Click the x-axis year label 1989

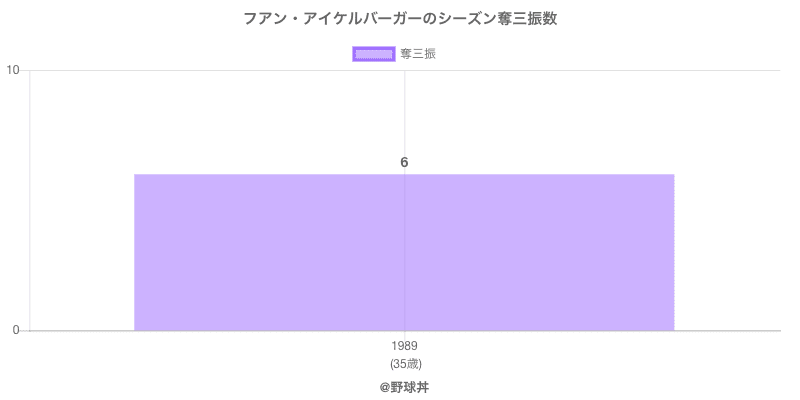pyautogui.click(x=404, y=346)
